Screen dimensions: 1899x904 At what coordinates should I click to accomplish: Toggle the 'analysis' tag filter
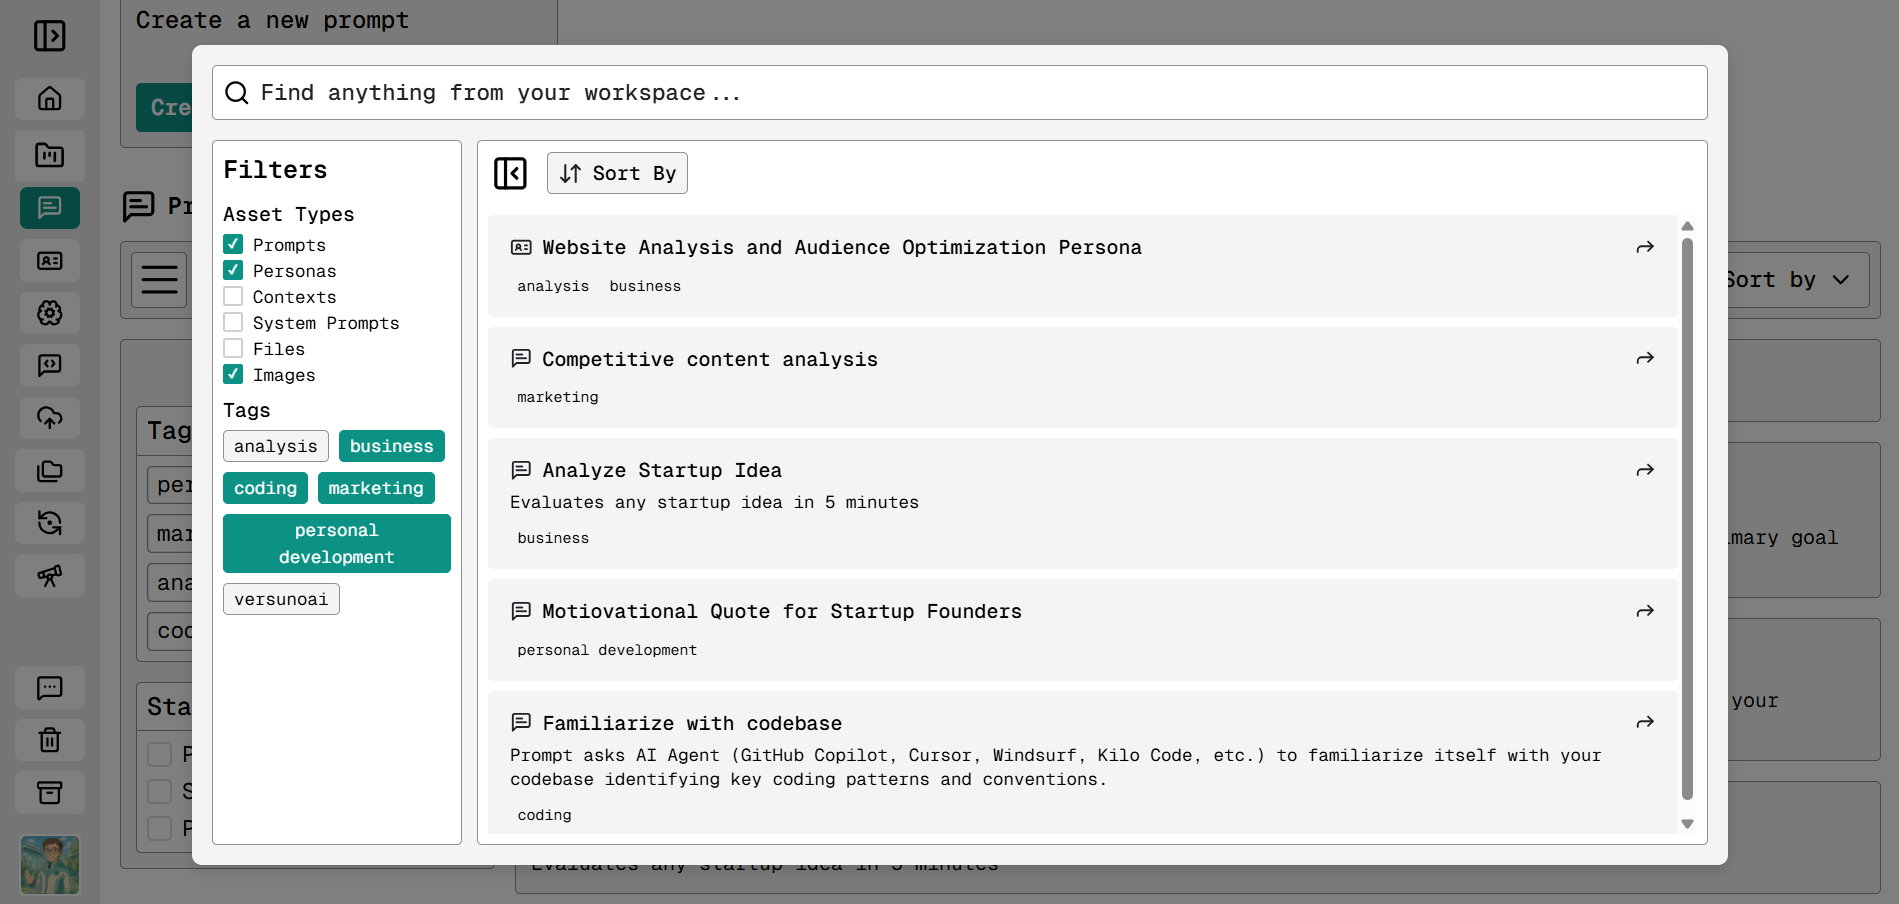tap(275, 445)
